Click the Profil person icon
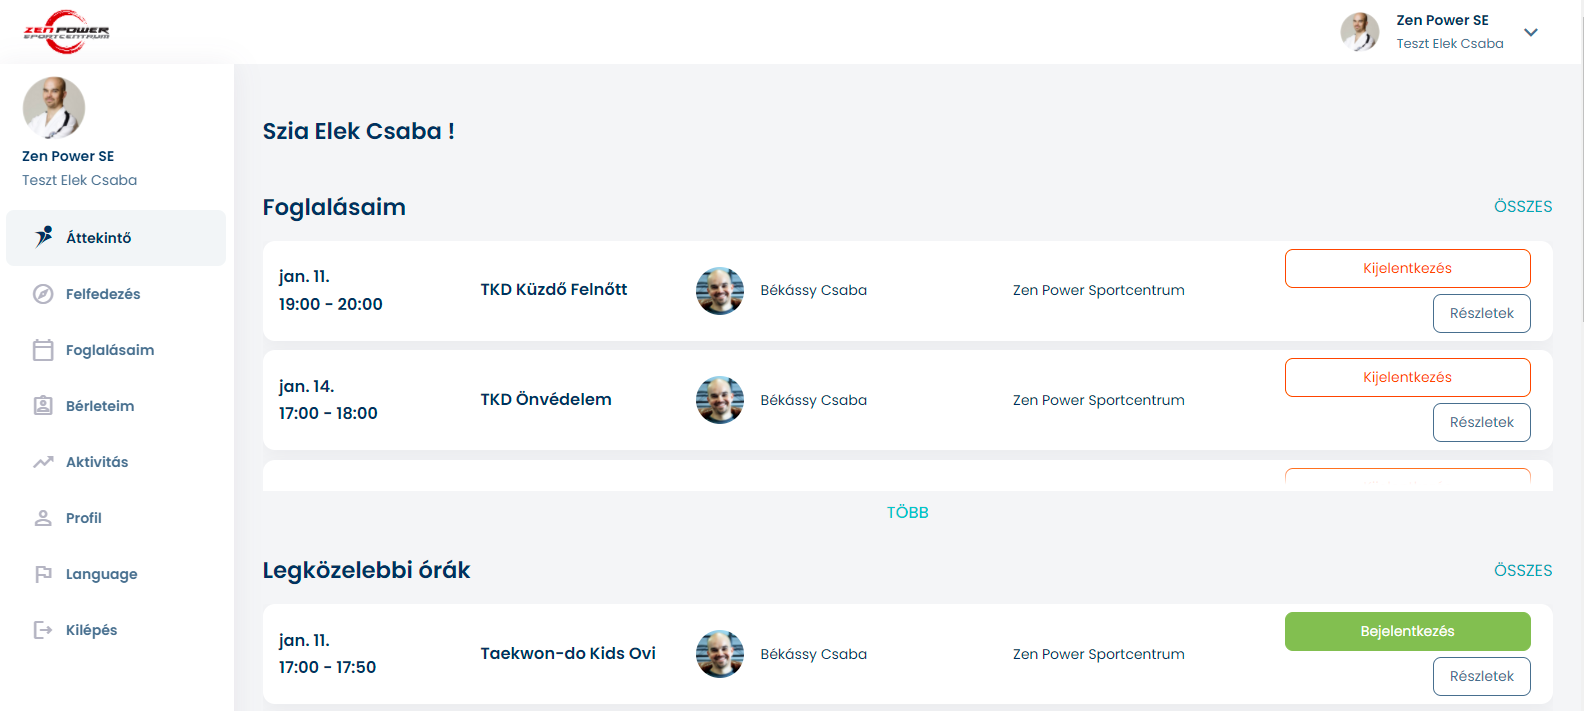1584x711 pixels. 43,518
